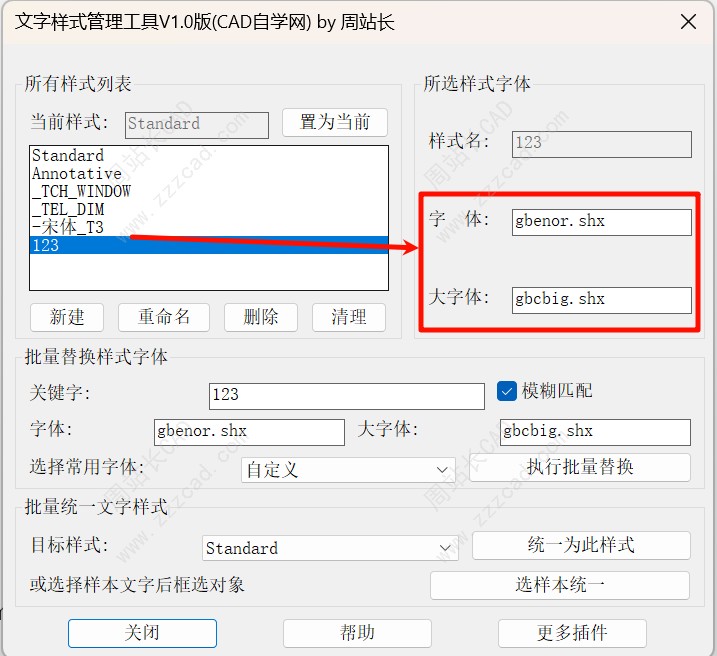Viewport: 717px width, 656px height.
Task: Toggle the 模糊匹配 checkbox
Action: [x=506, y=391]
